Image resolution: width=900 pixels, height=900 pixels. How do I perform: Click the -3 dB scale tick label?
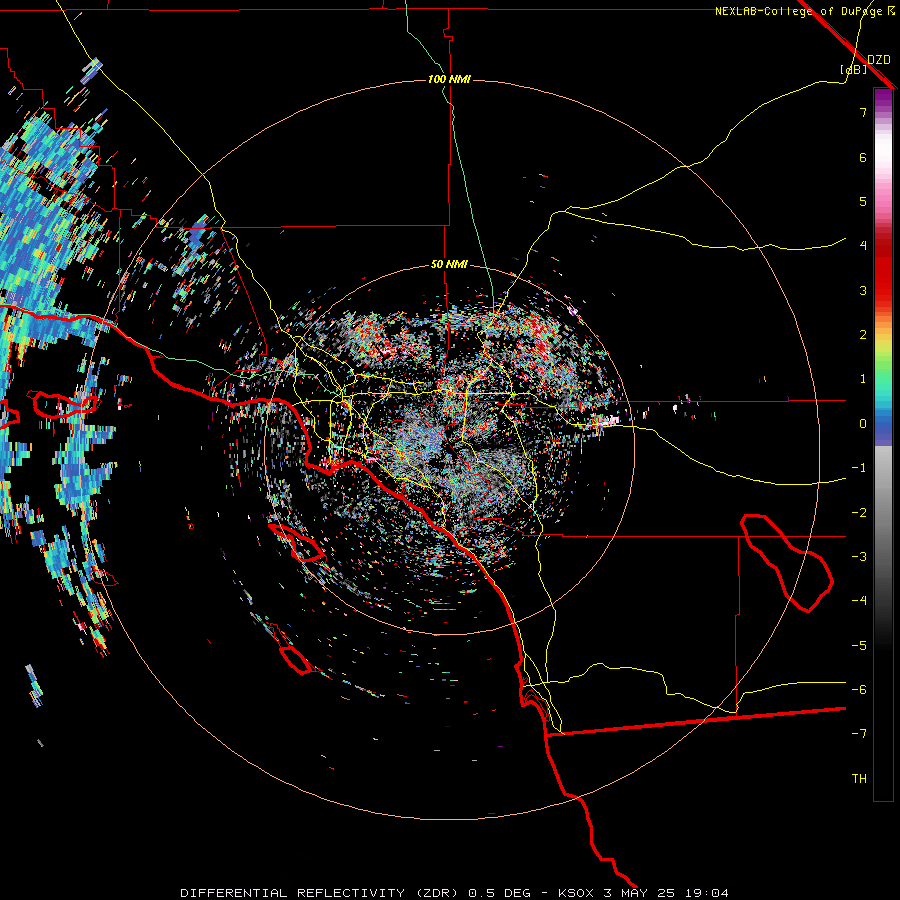(859, 557)
